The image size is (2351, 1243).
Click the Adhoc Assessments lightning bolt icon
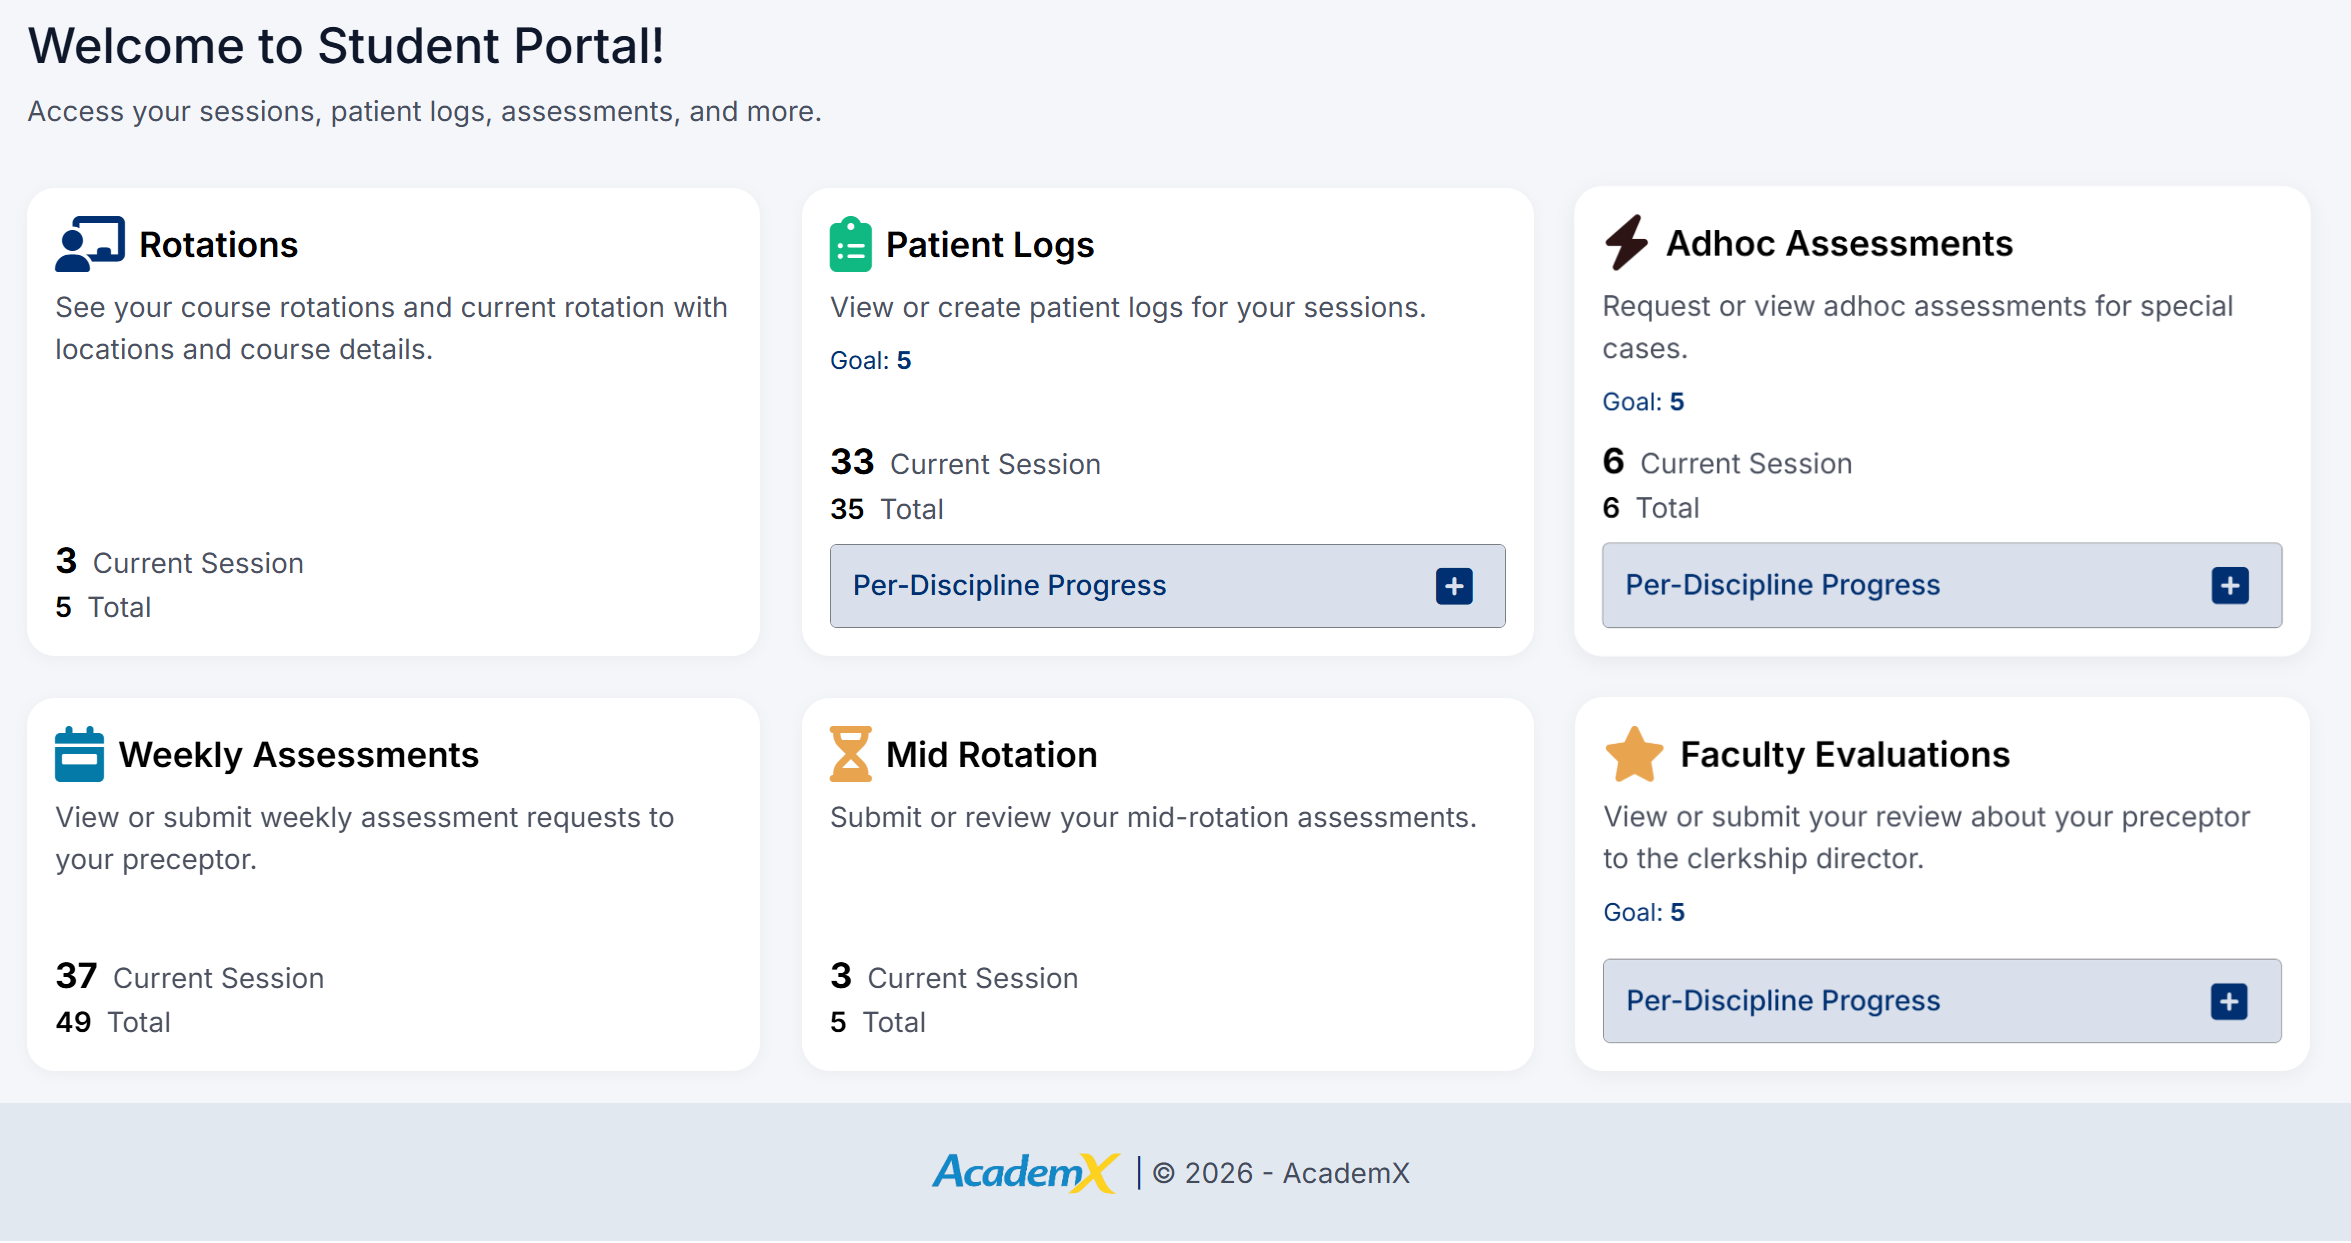pyautogui.click(x=1626, y=243)
